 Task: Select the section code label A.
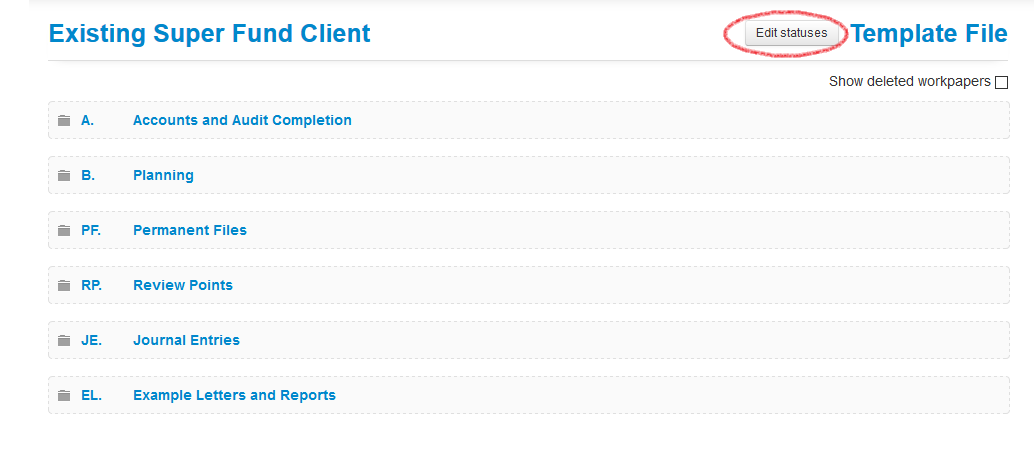point(88,120)
